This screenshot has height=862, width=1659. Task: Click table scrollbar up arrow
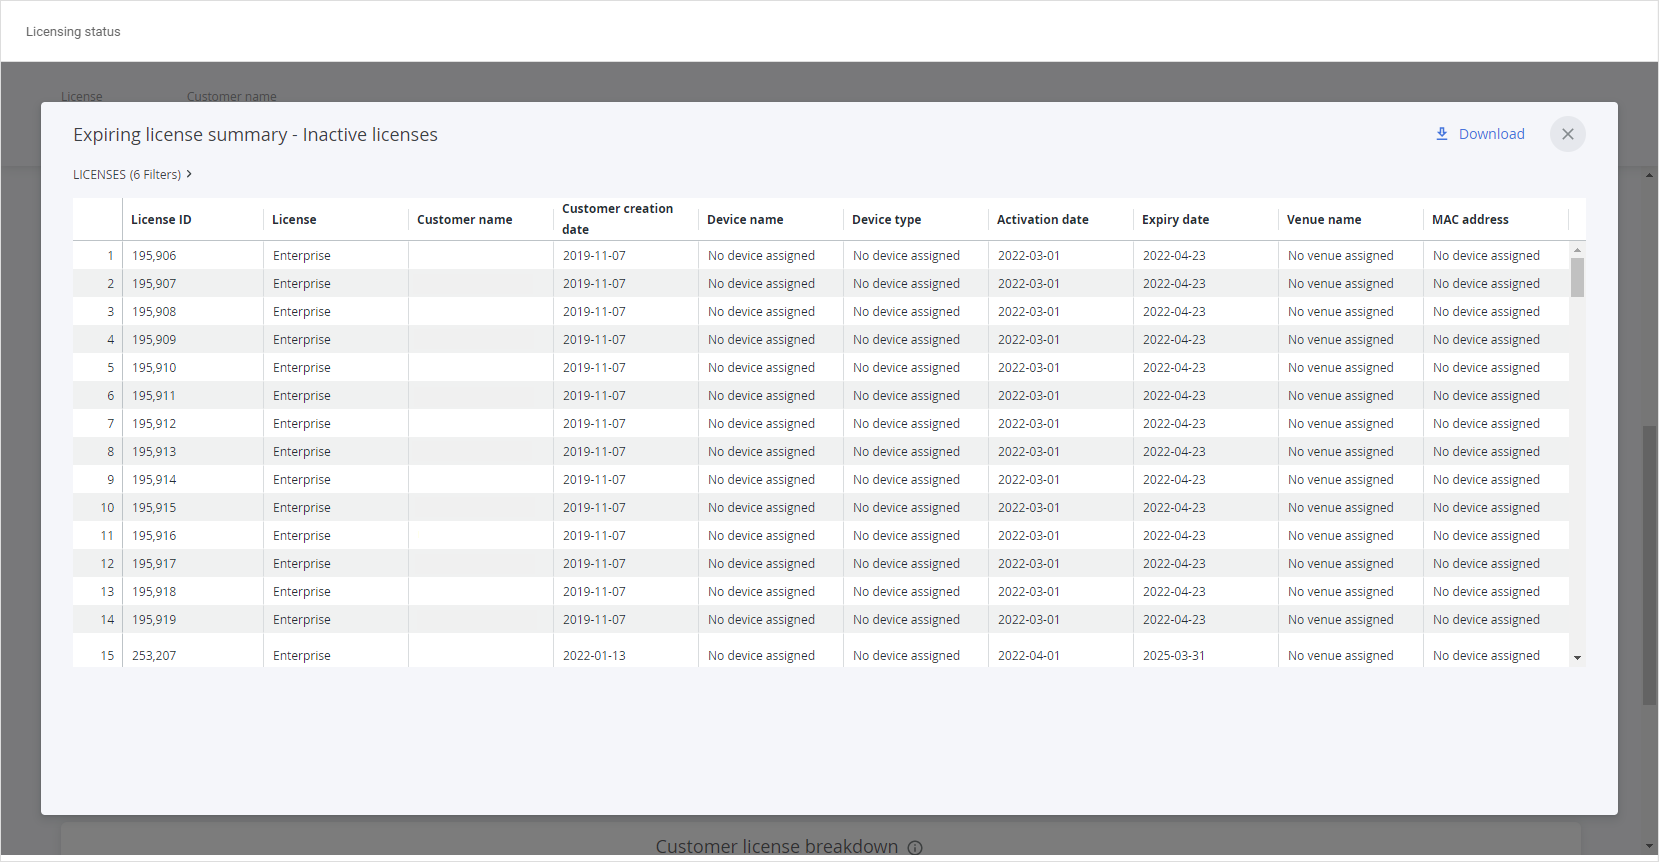point(1577,250)
